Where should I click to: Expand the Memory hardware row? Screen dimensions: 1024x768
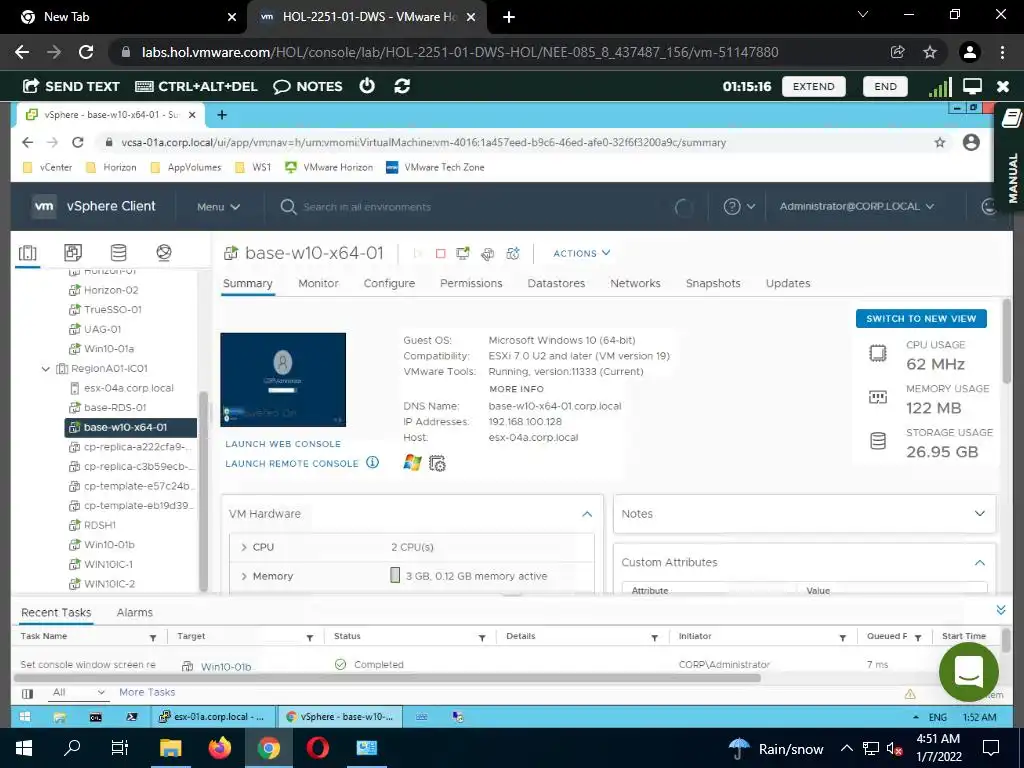tap(244, 576)
